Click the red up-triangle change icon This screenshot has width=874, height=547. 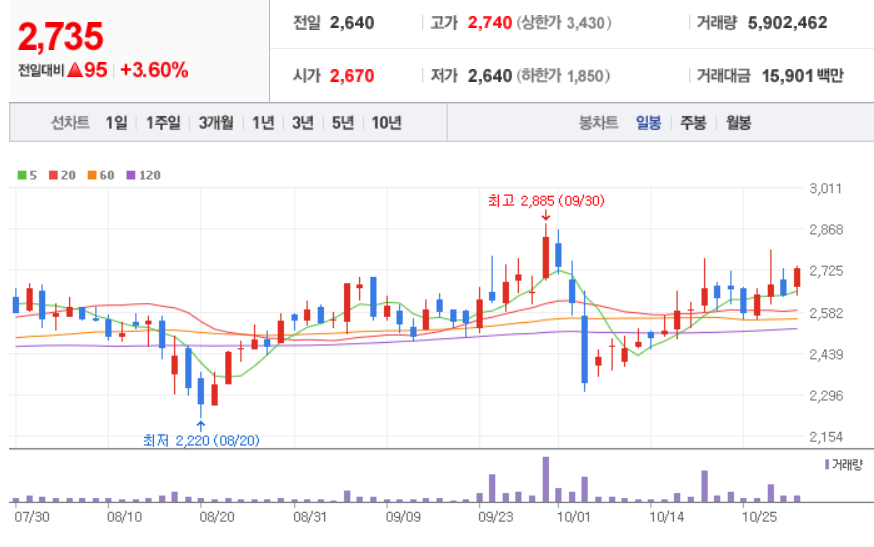point(75,70)
